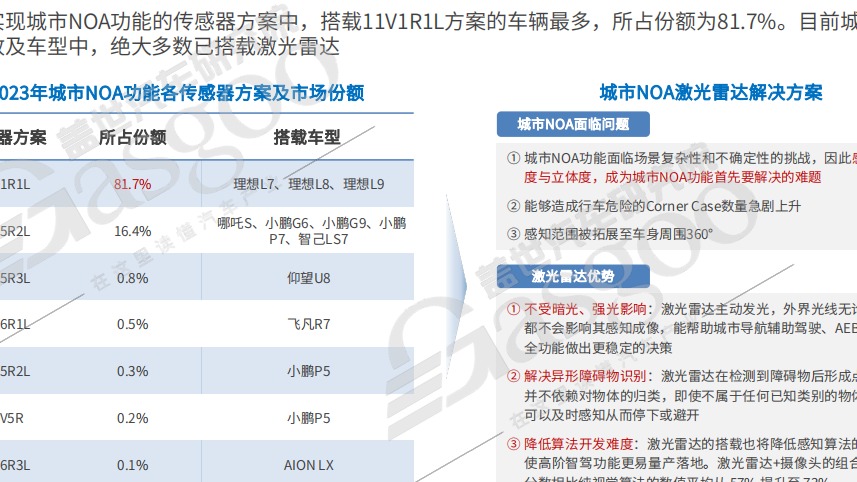857x482 pixels.
Task: Click the '5R2L' cell in the 16.4% row
Action: pyautogui.click(x=15, y=231)
